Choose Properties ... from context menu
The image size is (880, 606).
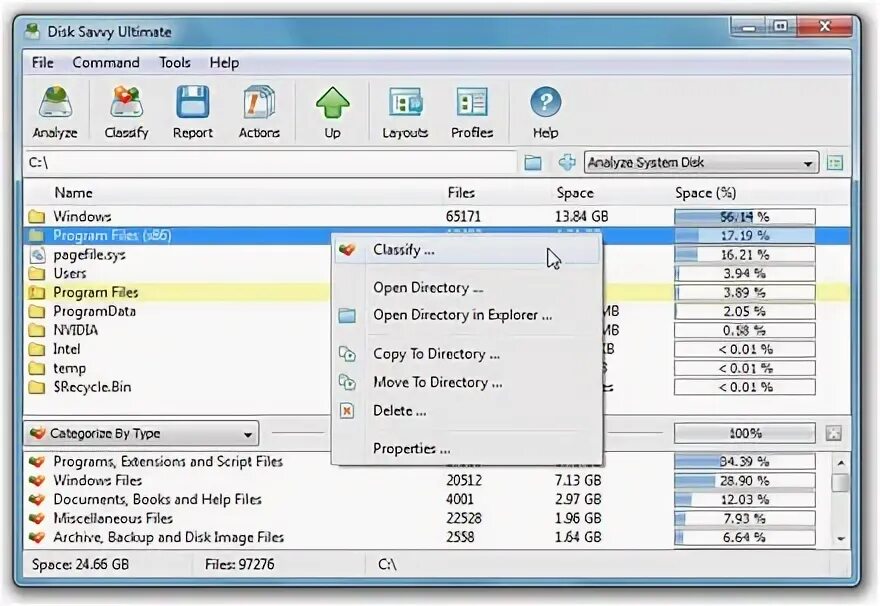click(x=411, y=448)
